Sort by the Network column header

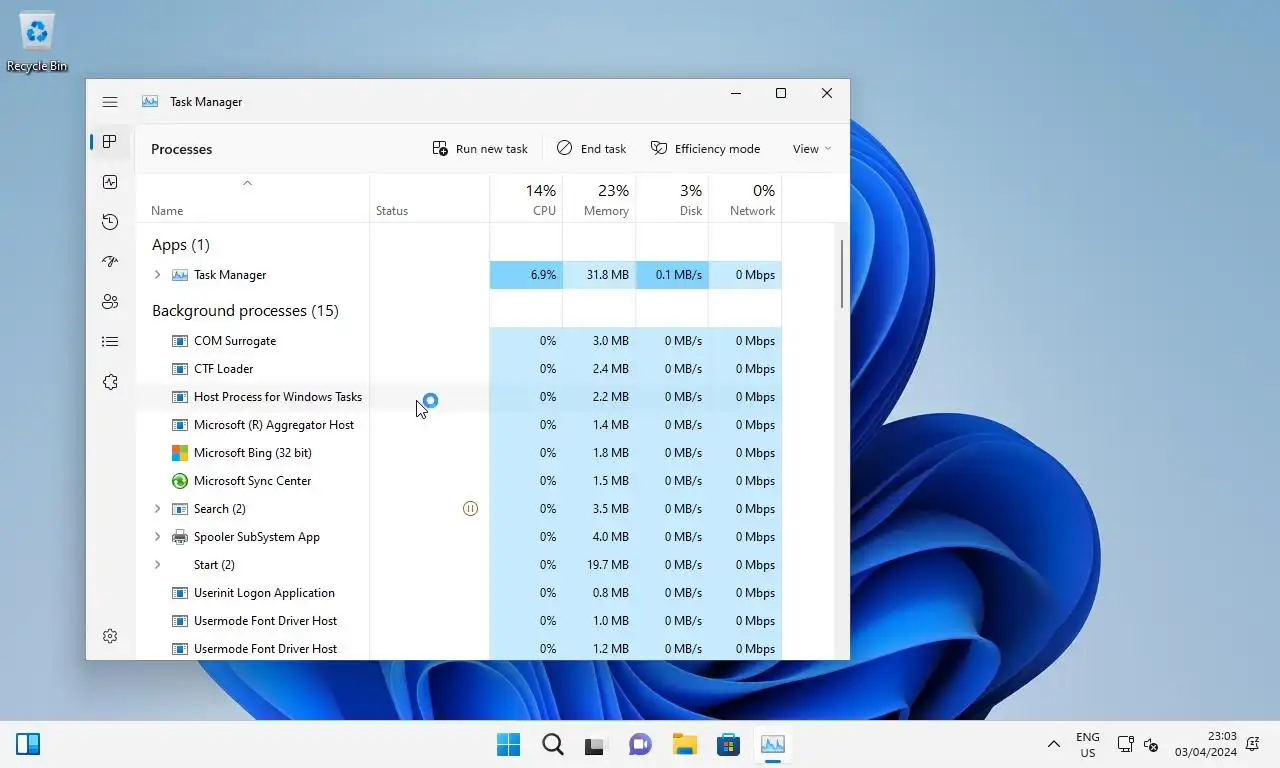pyautogui.click(x=745, y=199)
